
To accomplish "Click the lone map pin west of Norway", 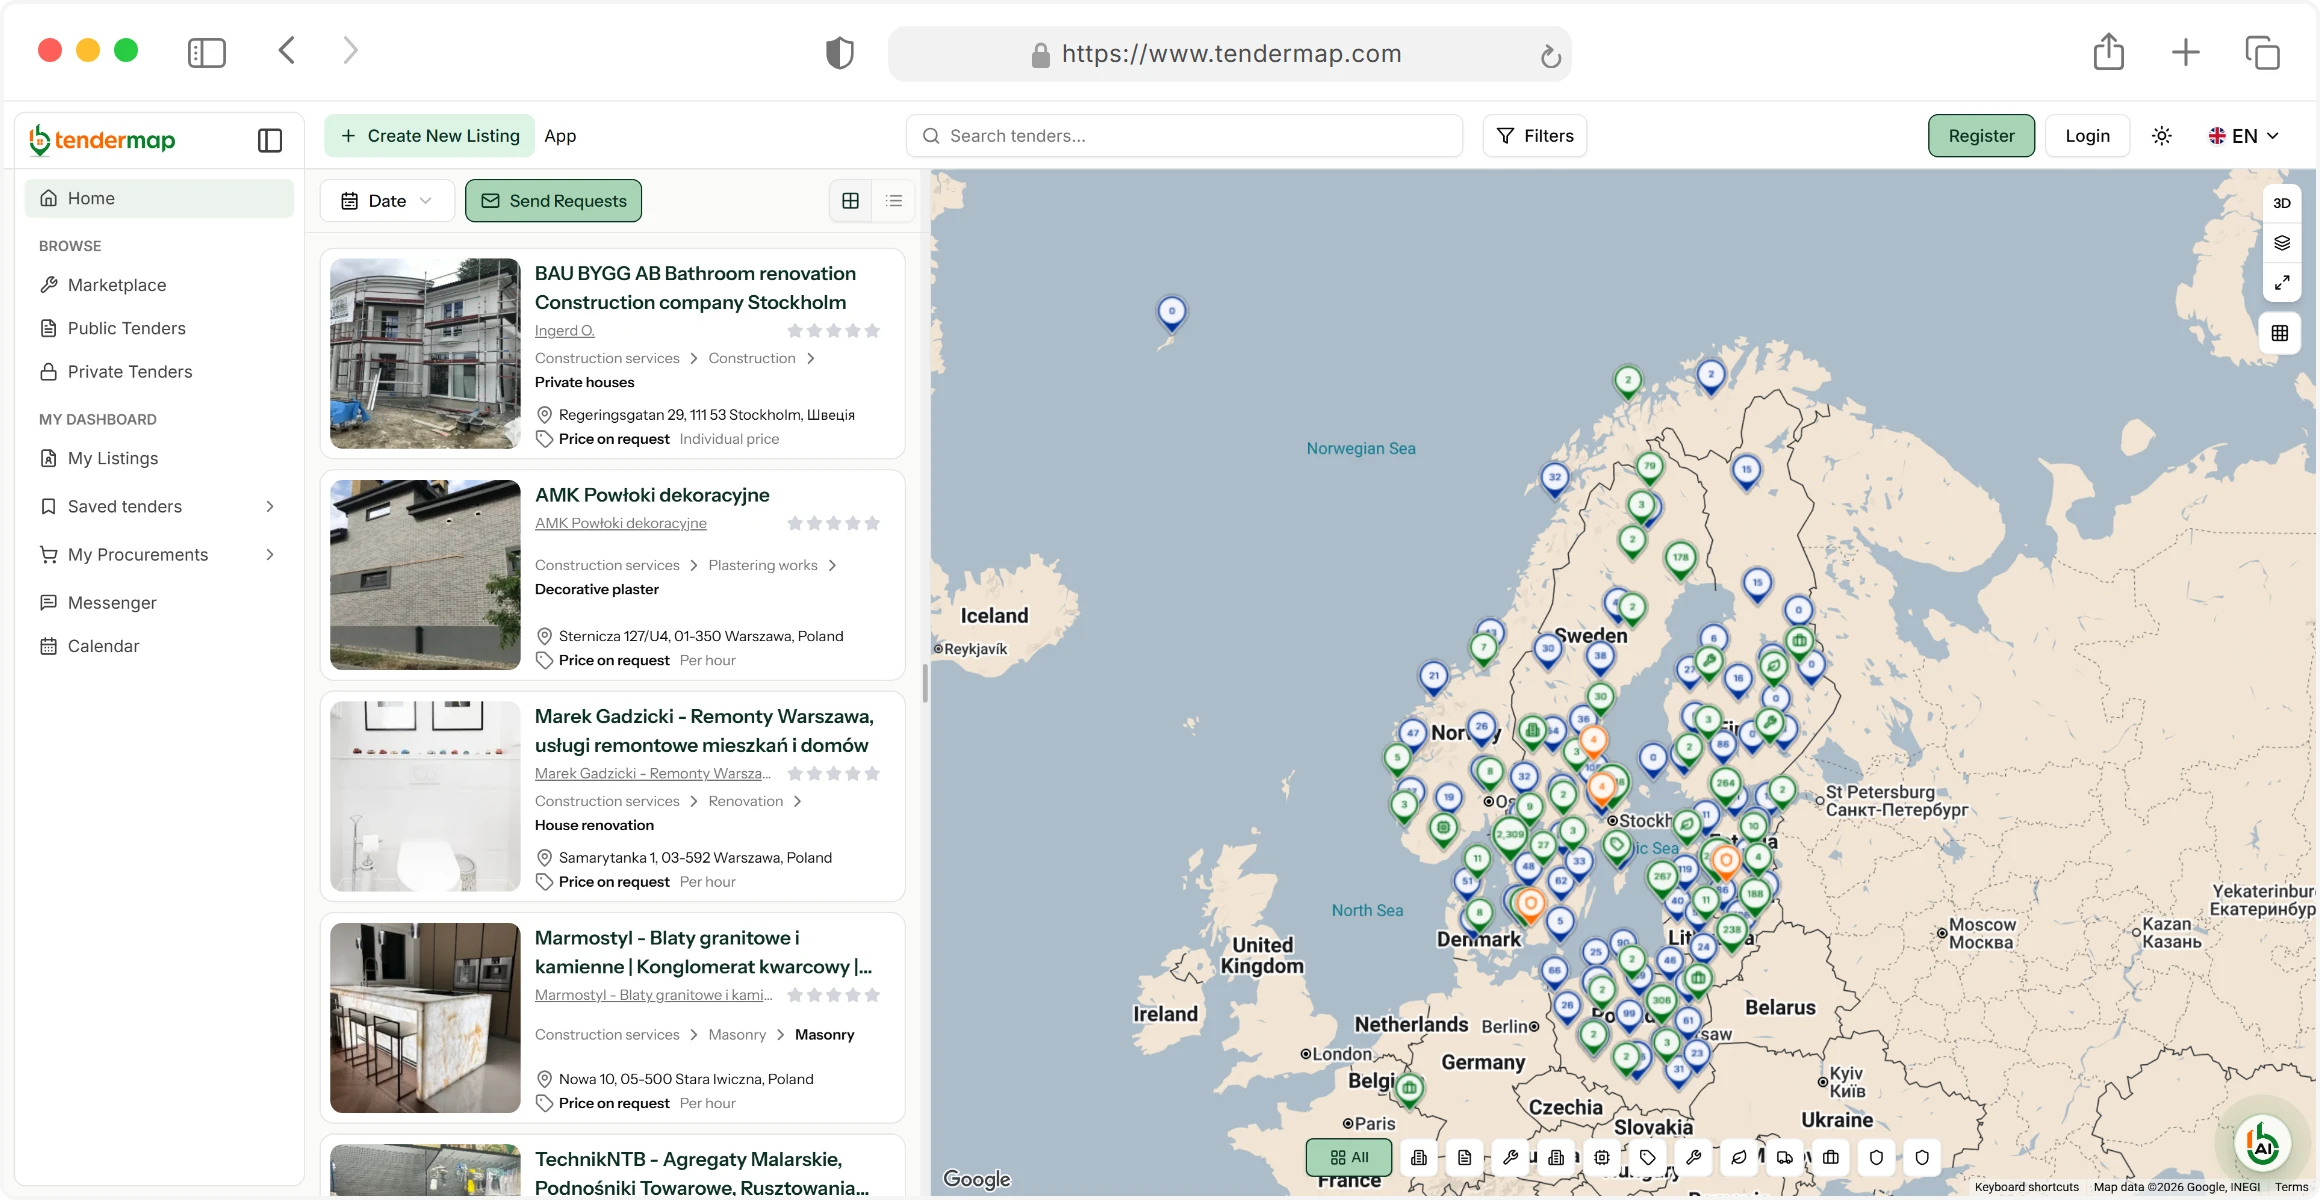I will click(1172, 312).
